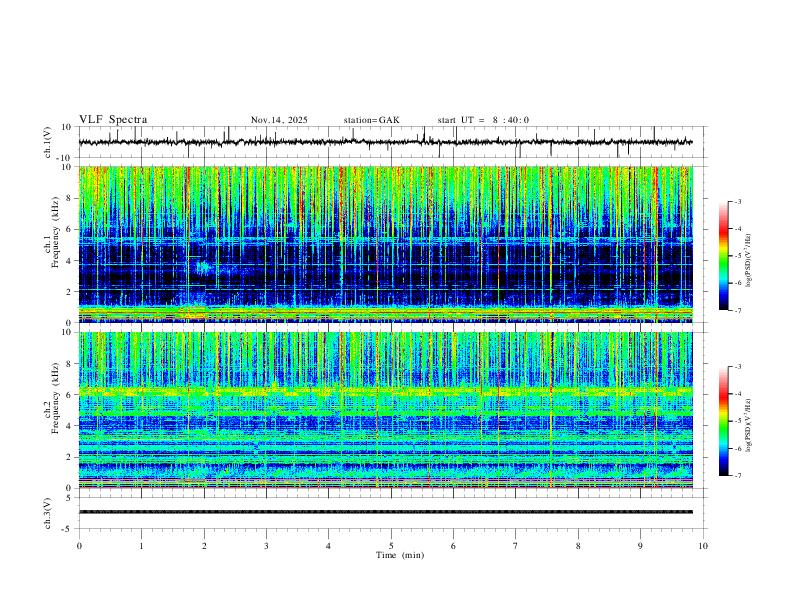Click time axis tick label "9"
The image size is (792, 612).
click(640, 546)
